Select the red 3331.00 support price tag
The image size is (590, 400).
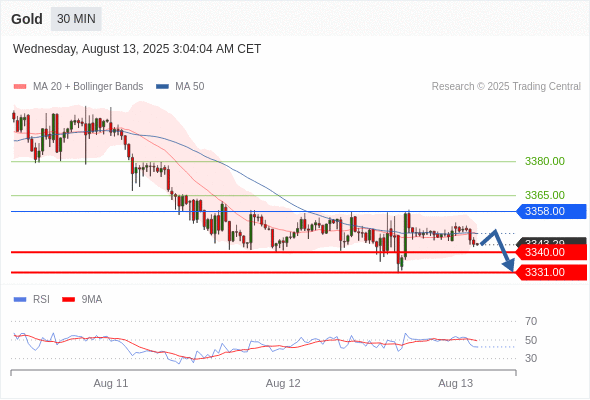[x=551, y=272]
